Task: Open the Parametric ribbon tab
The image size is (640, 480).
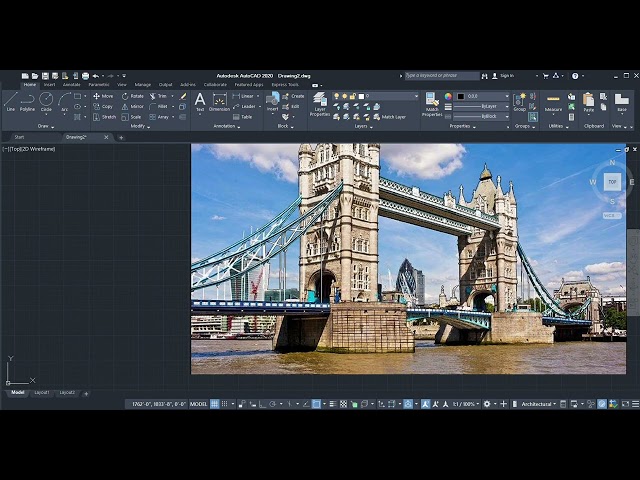Action: [99, 85]
